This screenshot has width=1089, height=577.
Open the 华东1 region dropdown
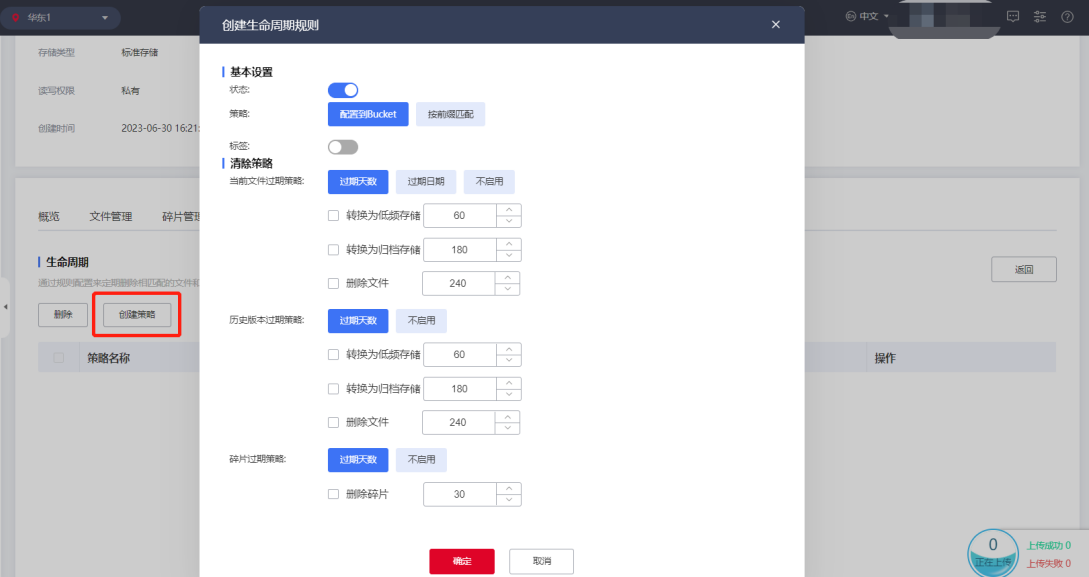62,18
